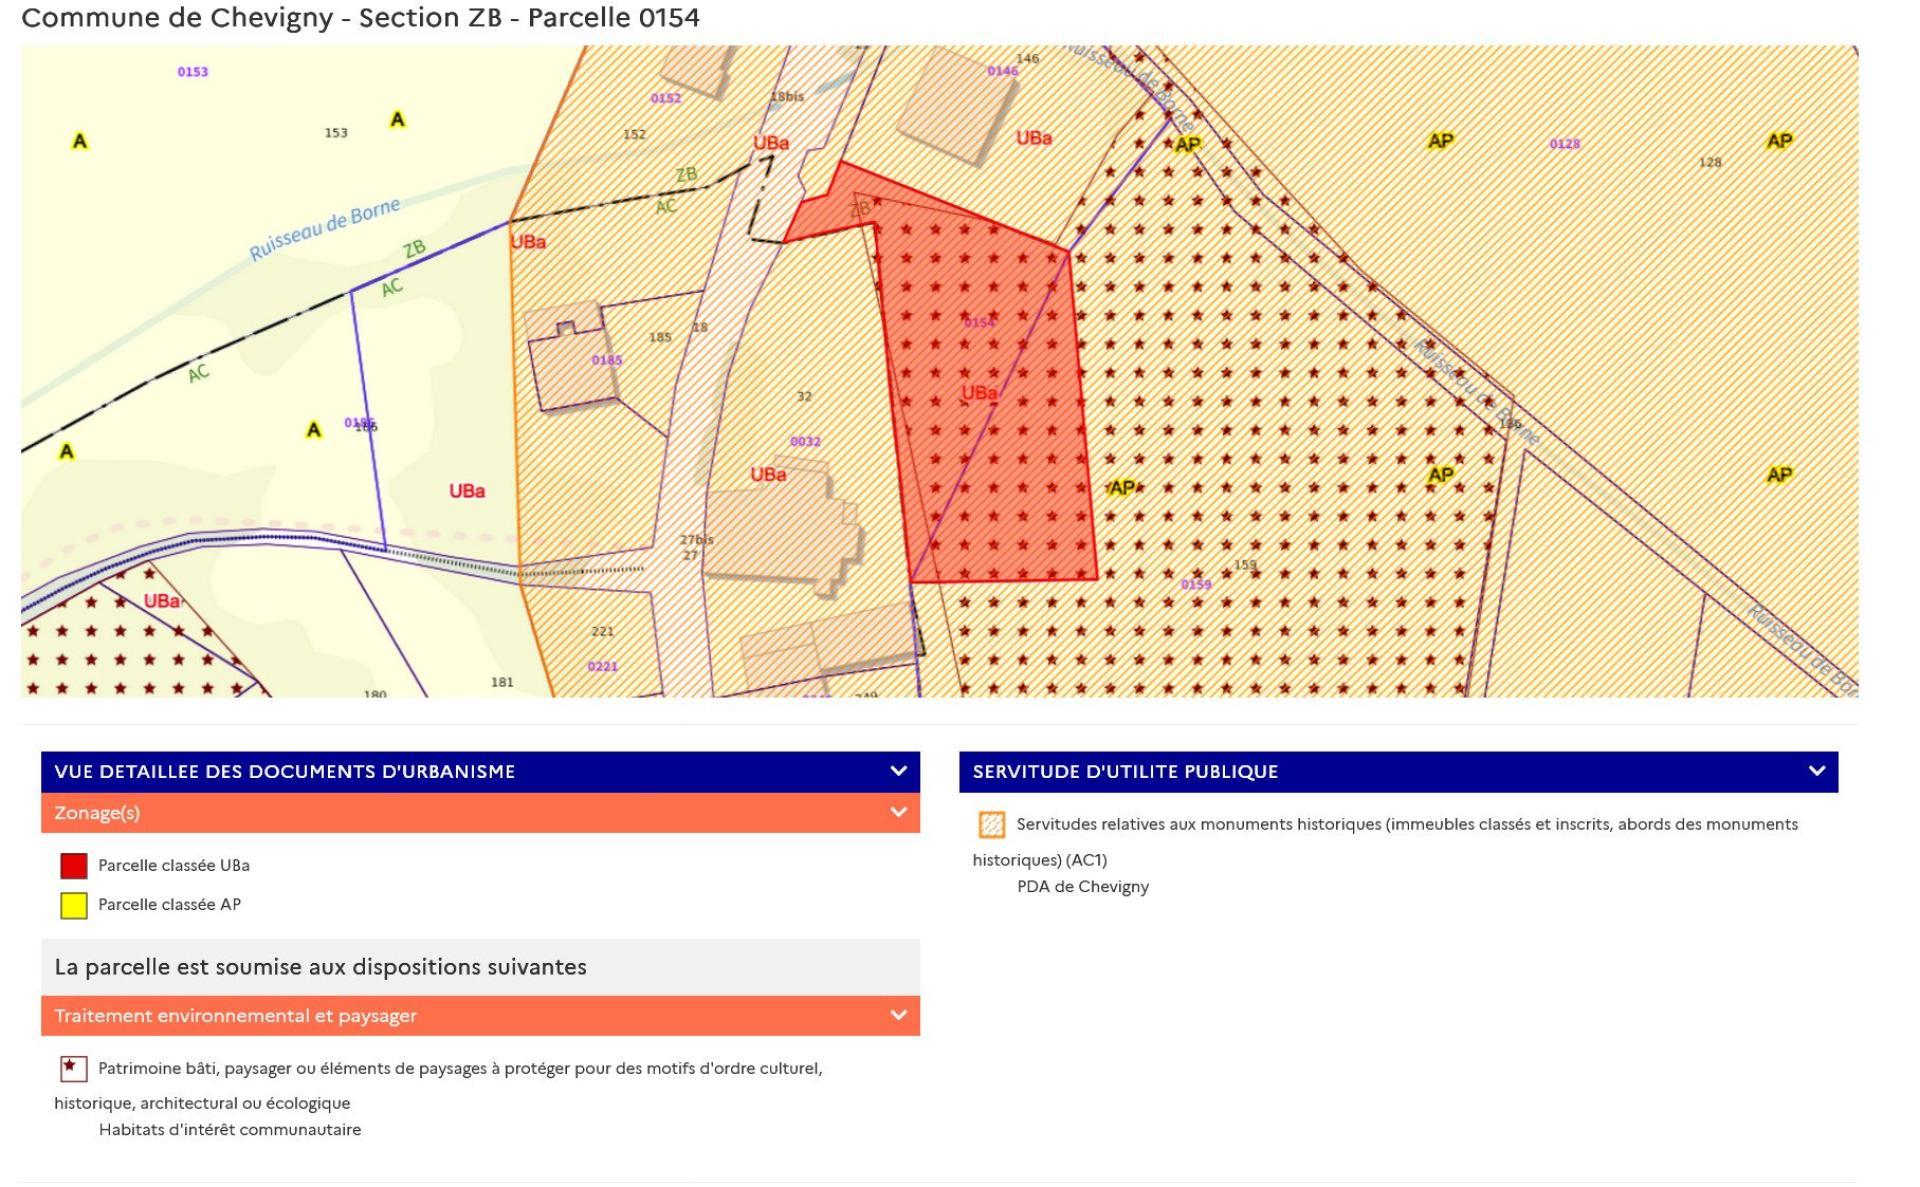Click the orange hatched AC1 servitude icon

pyautogui.click(x=991, y=825)
